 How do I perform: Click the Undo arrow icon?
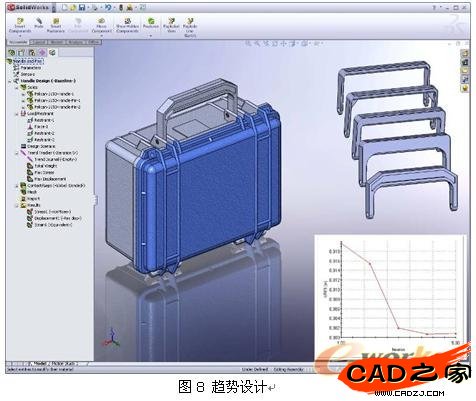click(x=108, y=7)
